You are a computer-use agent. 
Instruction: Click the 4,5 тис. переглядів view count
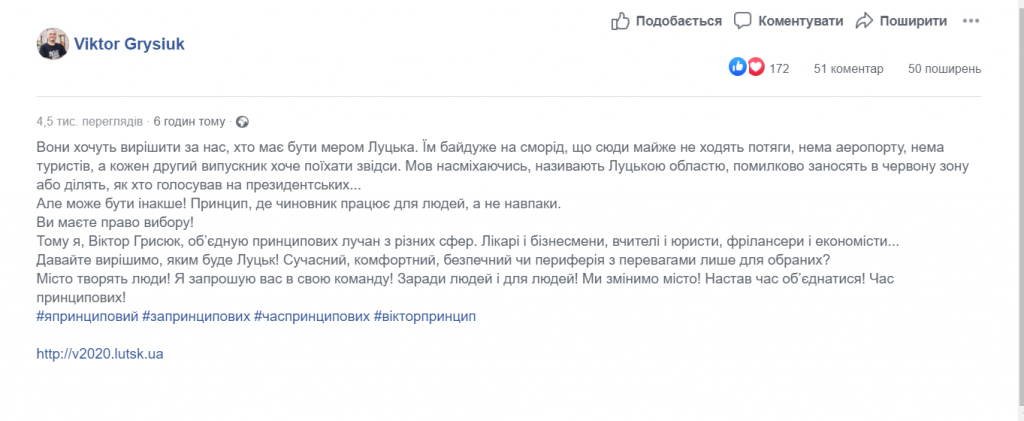point(89,122)
